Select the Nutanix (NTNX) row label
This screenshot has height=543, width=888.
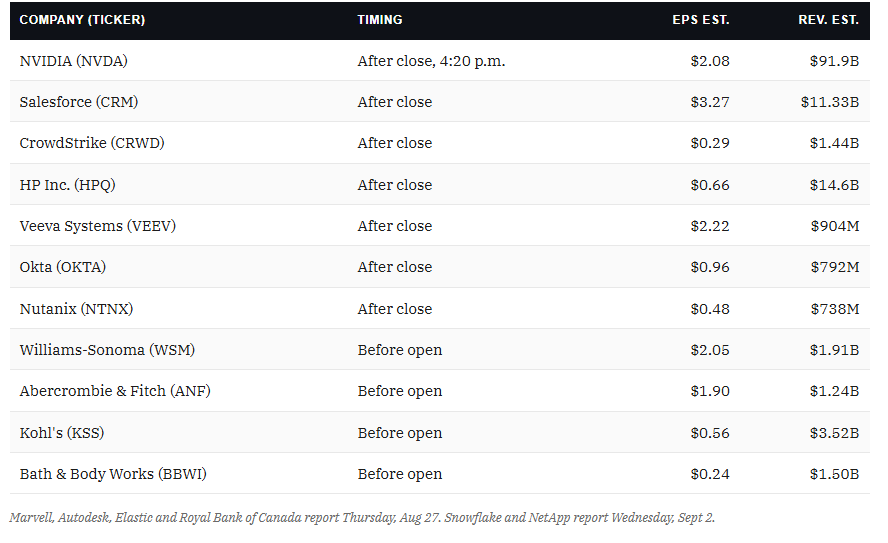pos(76,309)
